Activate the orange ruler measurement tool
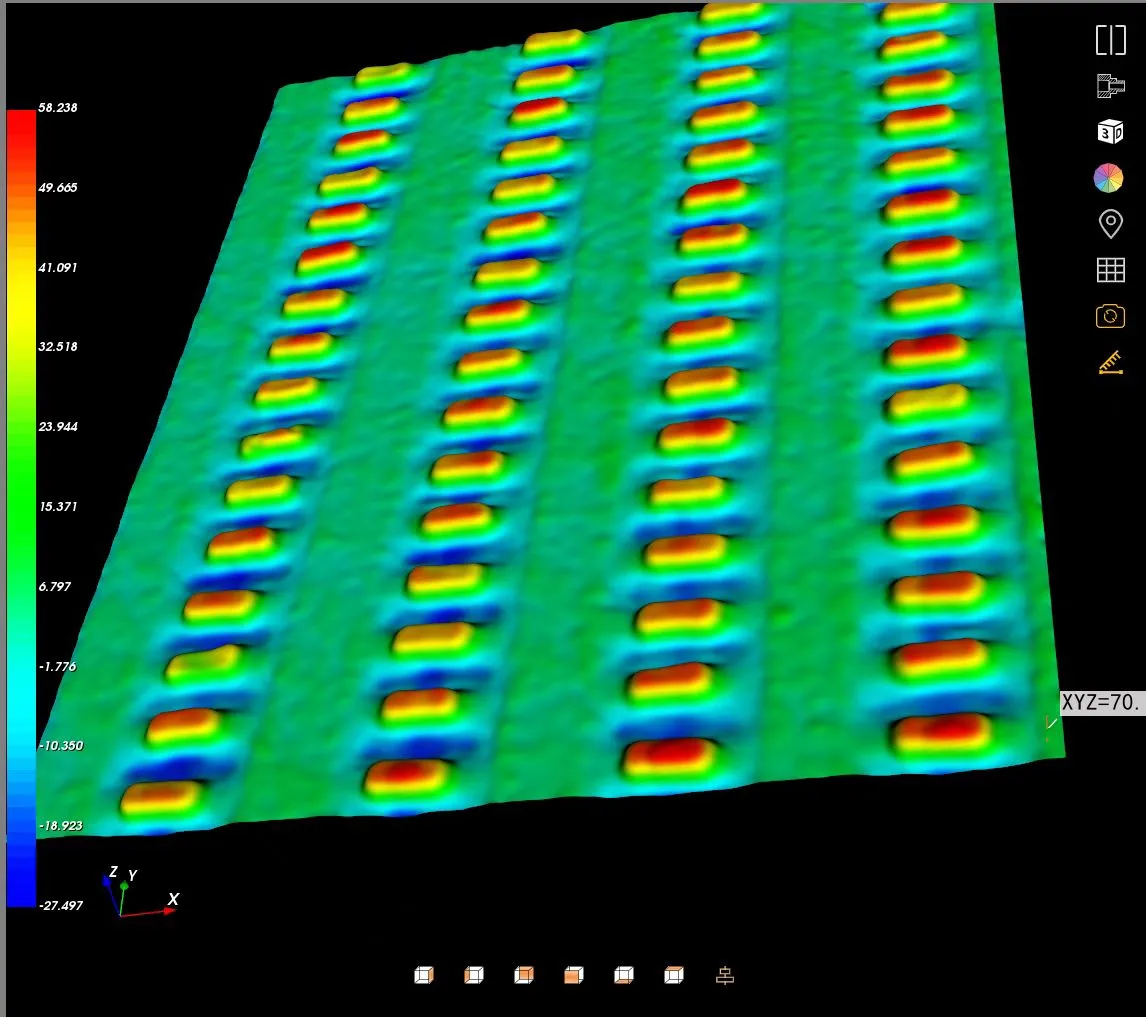This screenshot has width=1146, height=1017. tap(1110, 362)
